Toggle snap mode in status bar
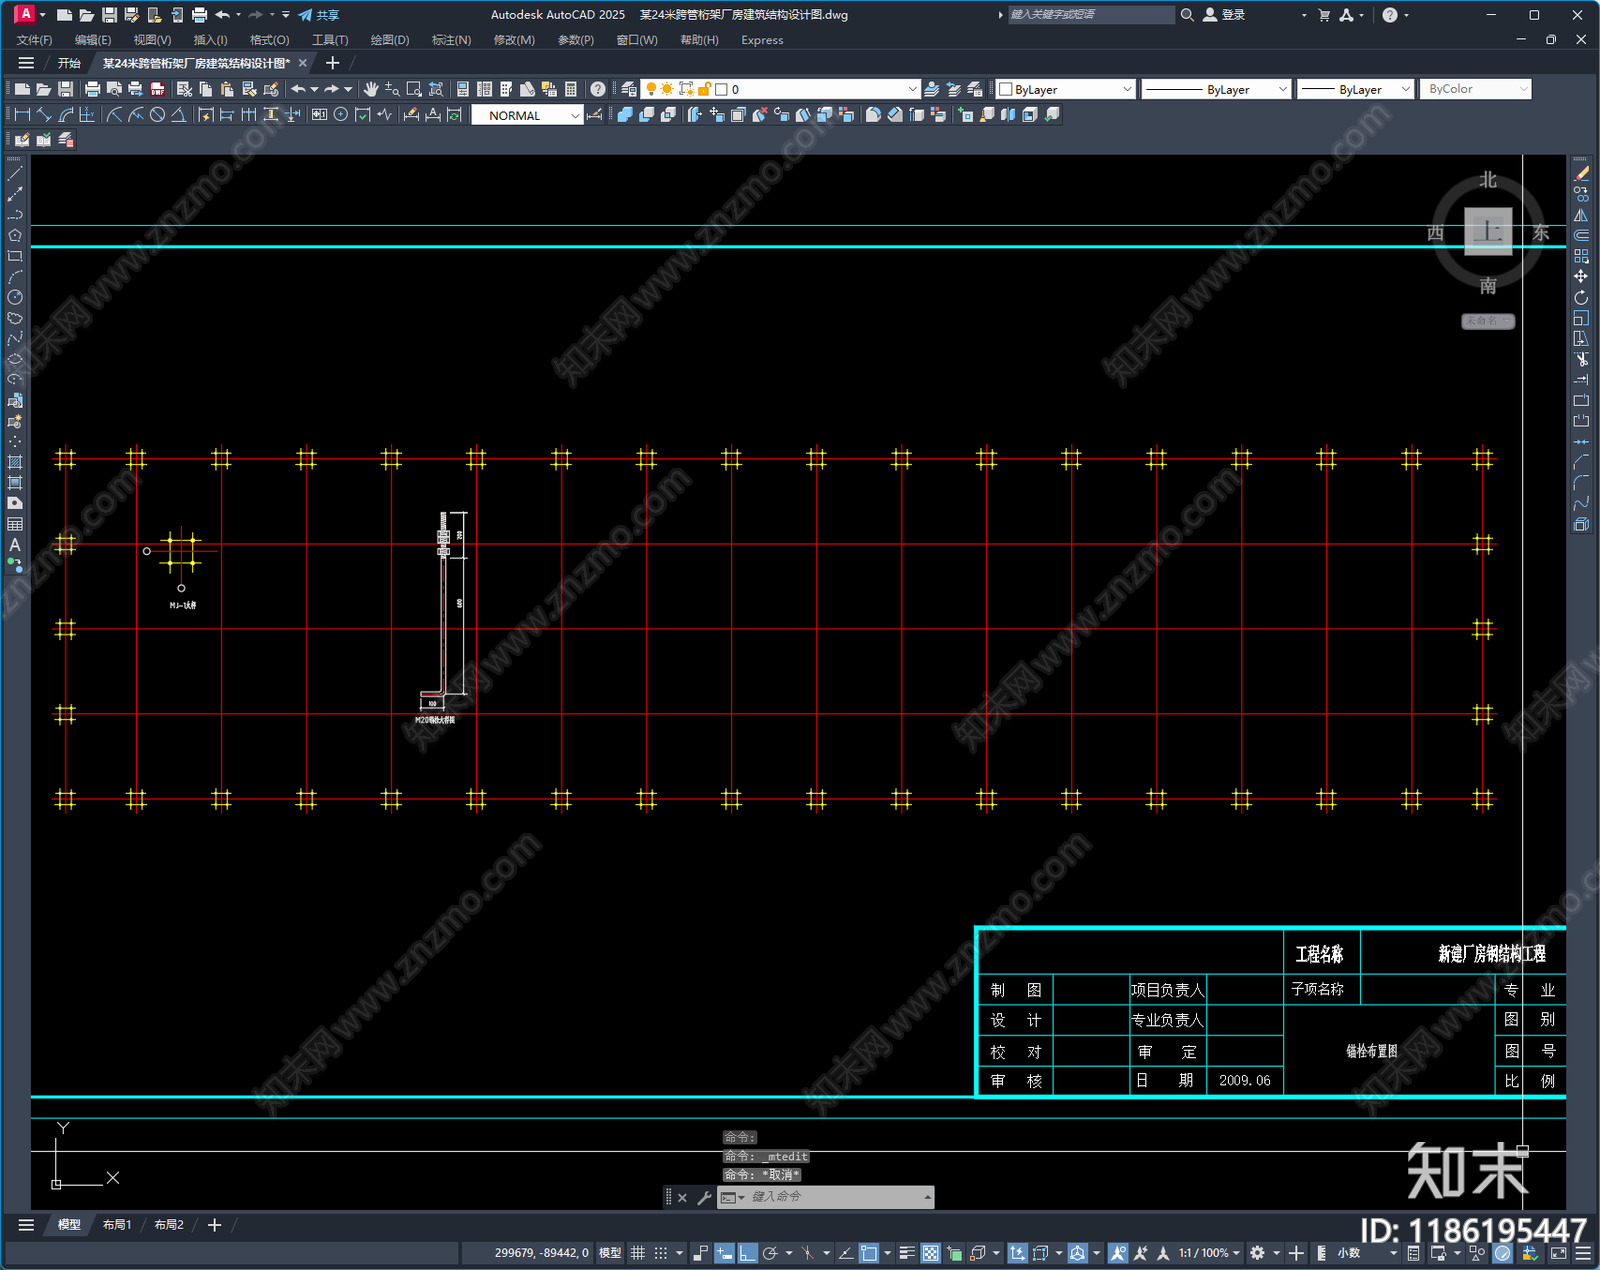Screen dimensions: 1600x1270 [x=661, y=1253]
